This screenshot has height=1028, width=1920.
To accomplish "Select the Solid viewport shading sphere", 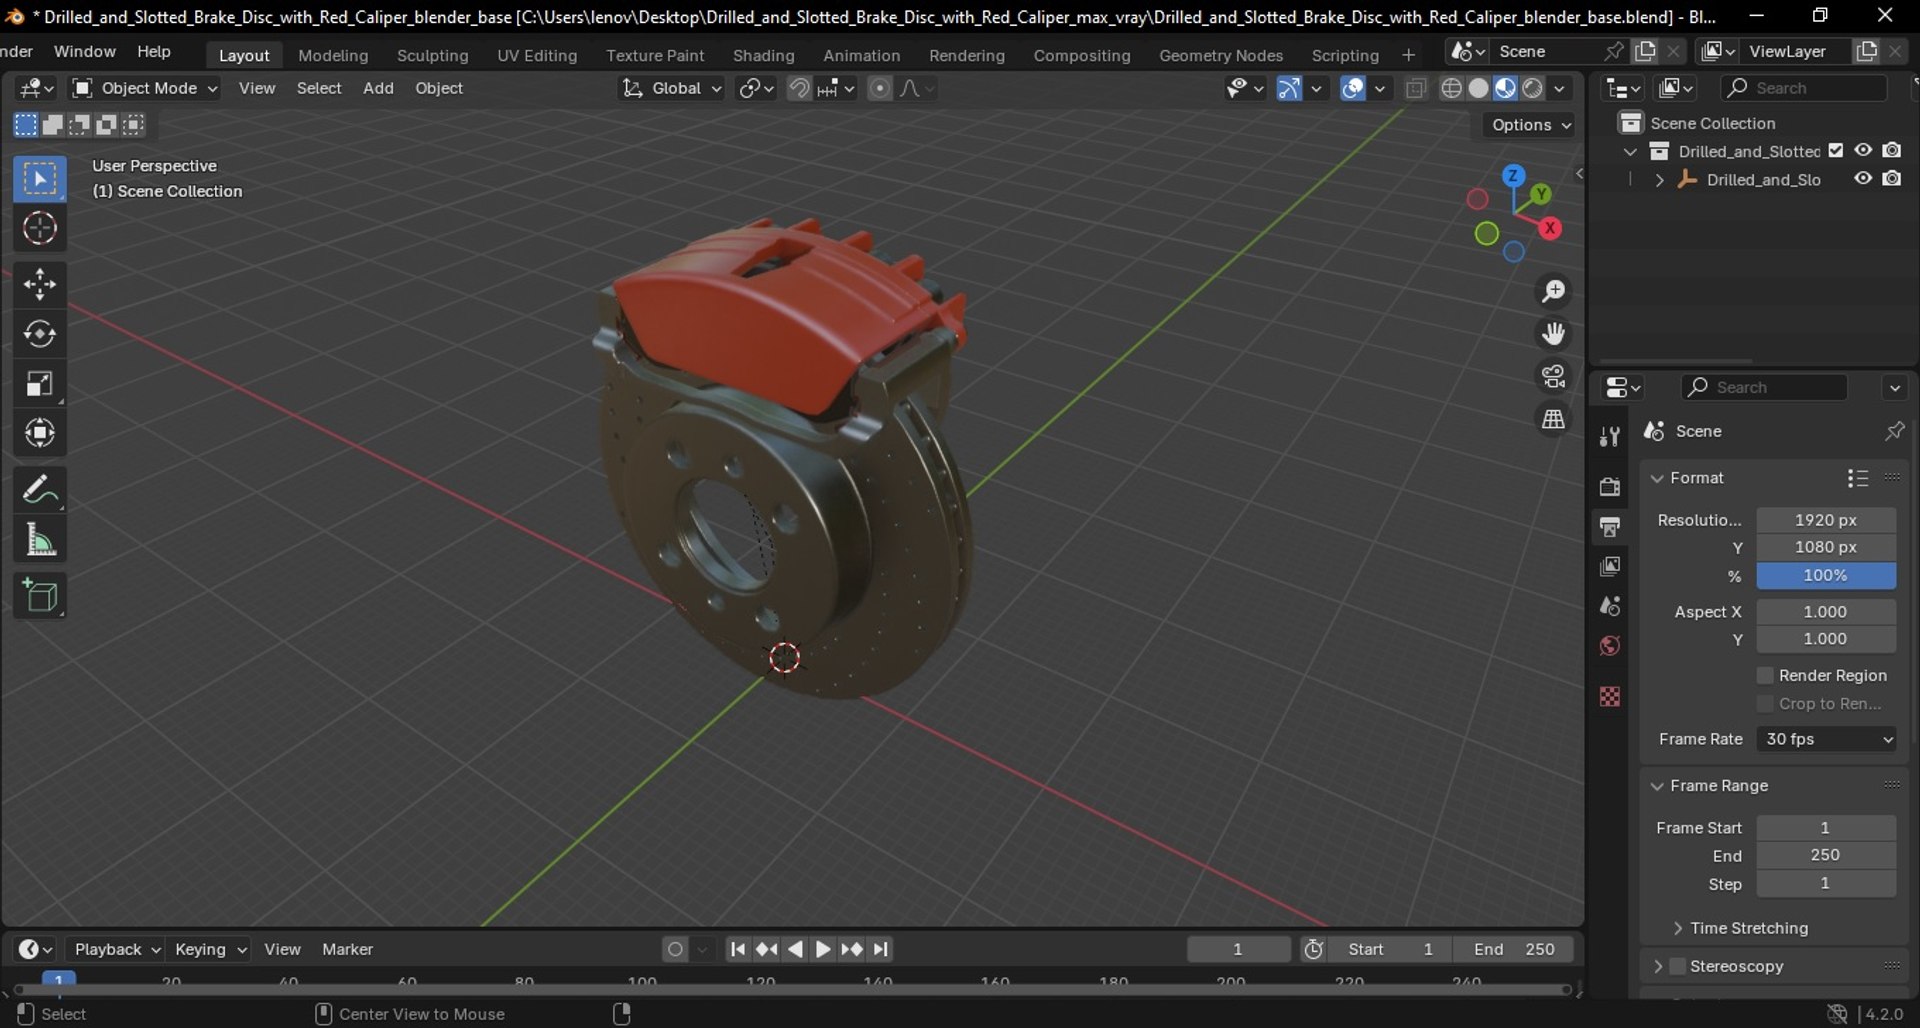I will (1478, 88).
